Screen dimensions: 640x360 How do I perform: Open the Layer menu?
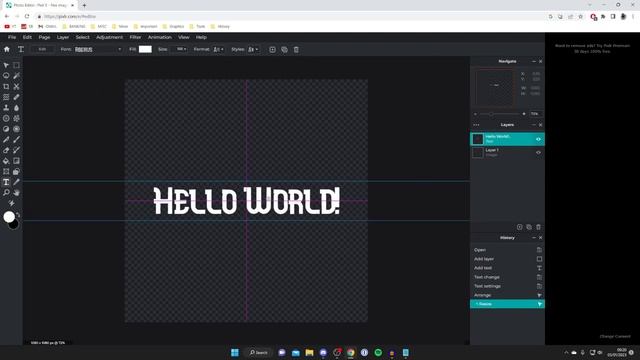point(62,37)
